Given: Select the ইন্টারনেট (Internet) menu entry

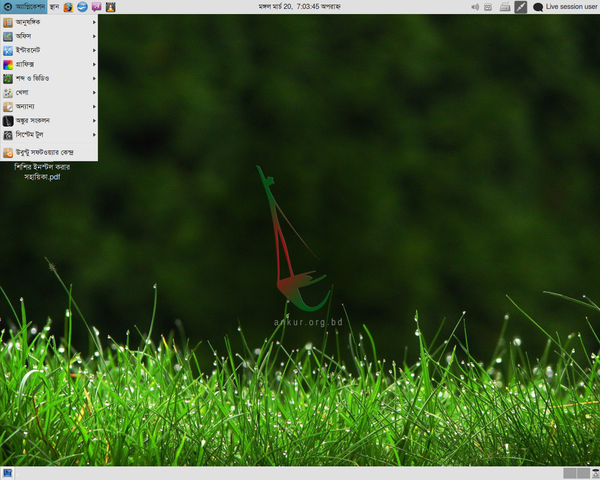Looking at the screenshot, I should [49, 51].
